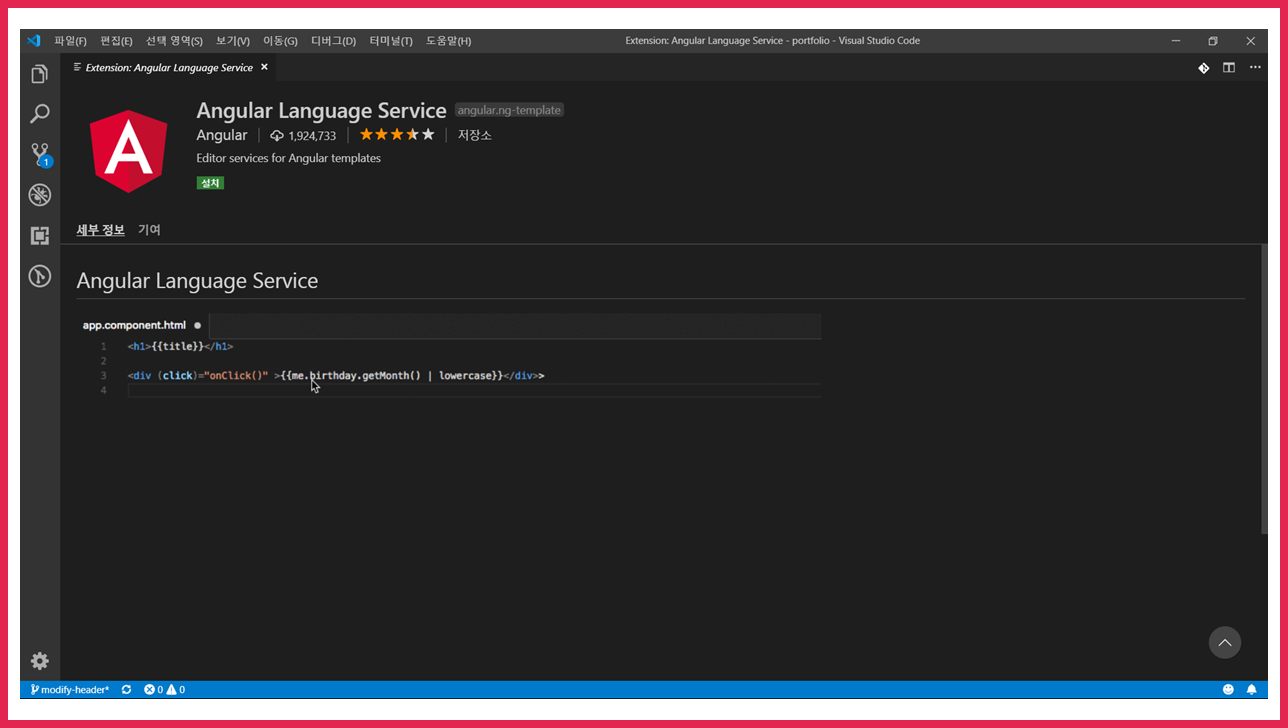Open the Extensions view in activity bar
This screenshot has height=728, width=1288.
tap(39, 236)
